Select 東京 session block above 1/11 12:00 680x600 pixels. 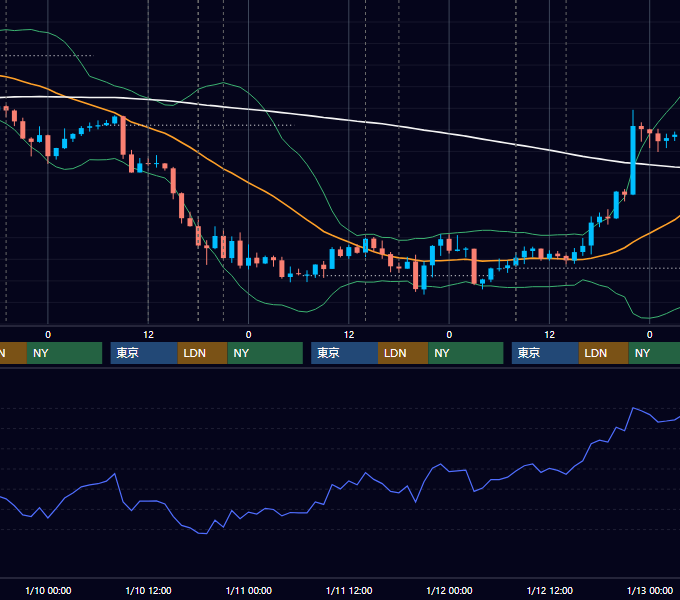point(345,353)
